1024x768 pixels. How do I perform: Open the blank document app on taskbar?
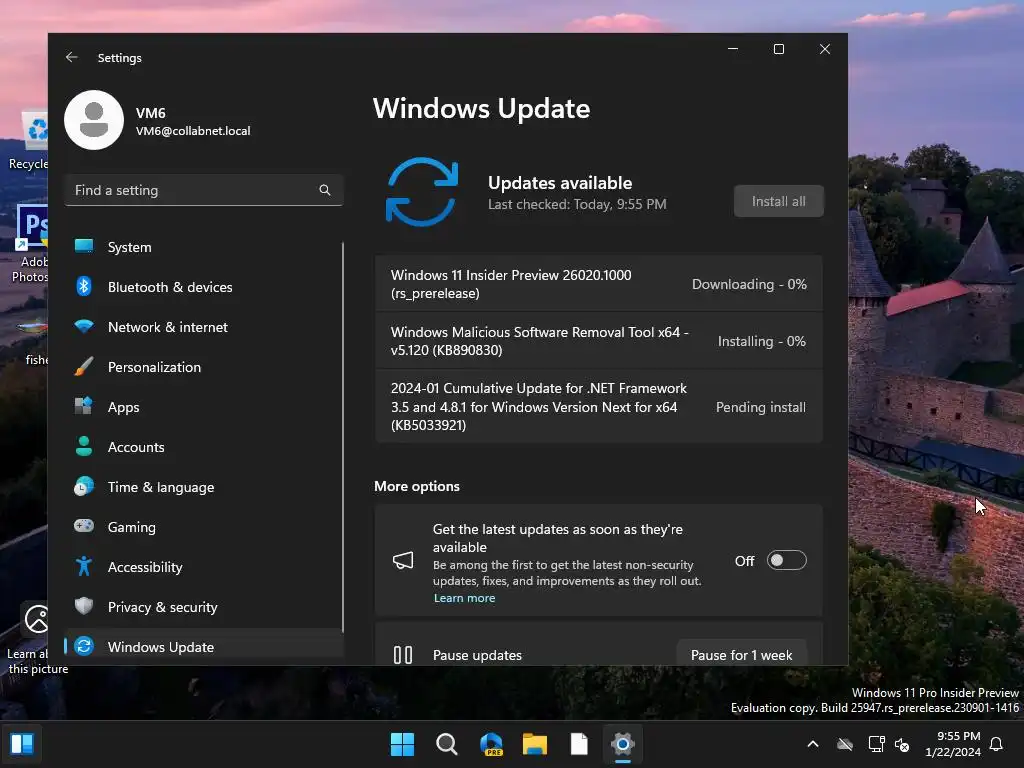579,744
